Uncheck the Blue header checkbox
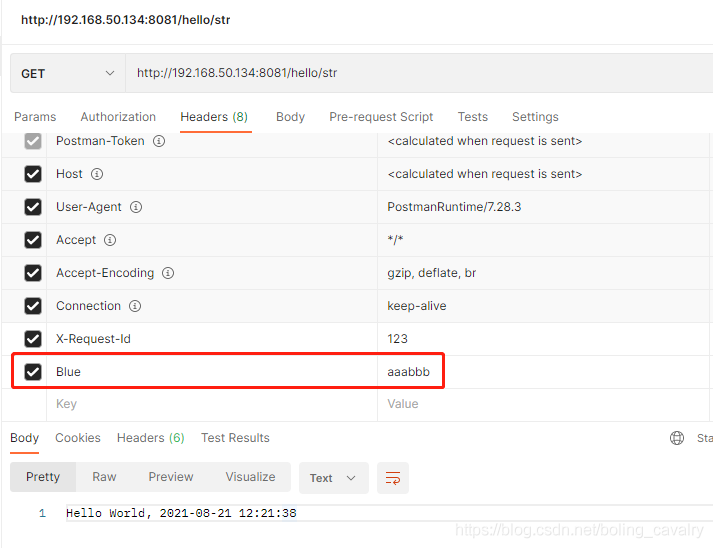Viewport: 713px width, 548px height. coord(33,372)
